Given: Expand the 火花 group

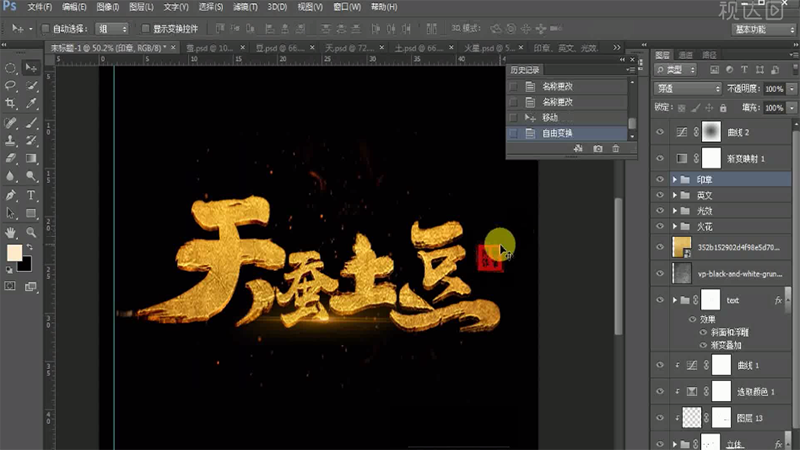Looking at the screenshot, I should coord(674,226).
